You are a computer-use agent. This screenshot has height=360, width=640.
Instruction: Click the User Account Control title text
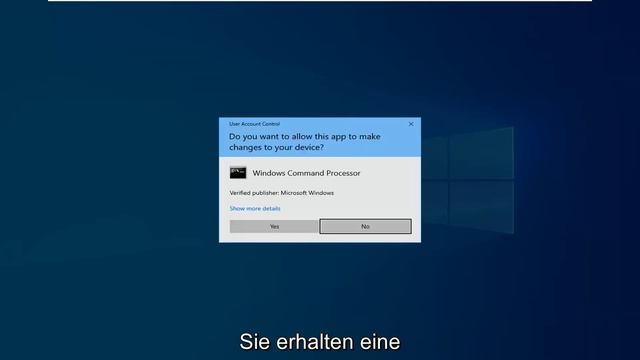[254, 124]
